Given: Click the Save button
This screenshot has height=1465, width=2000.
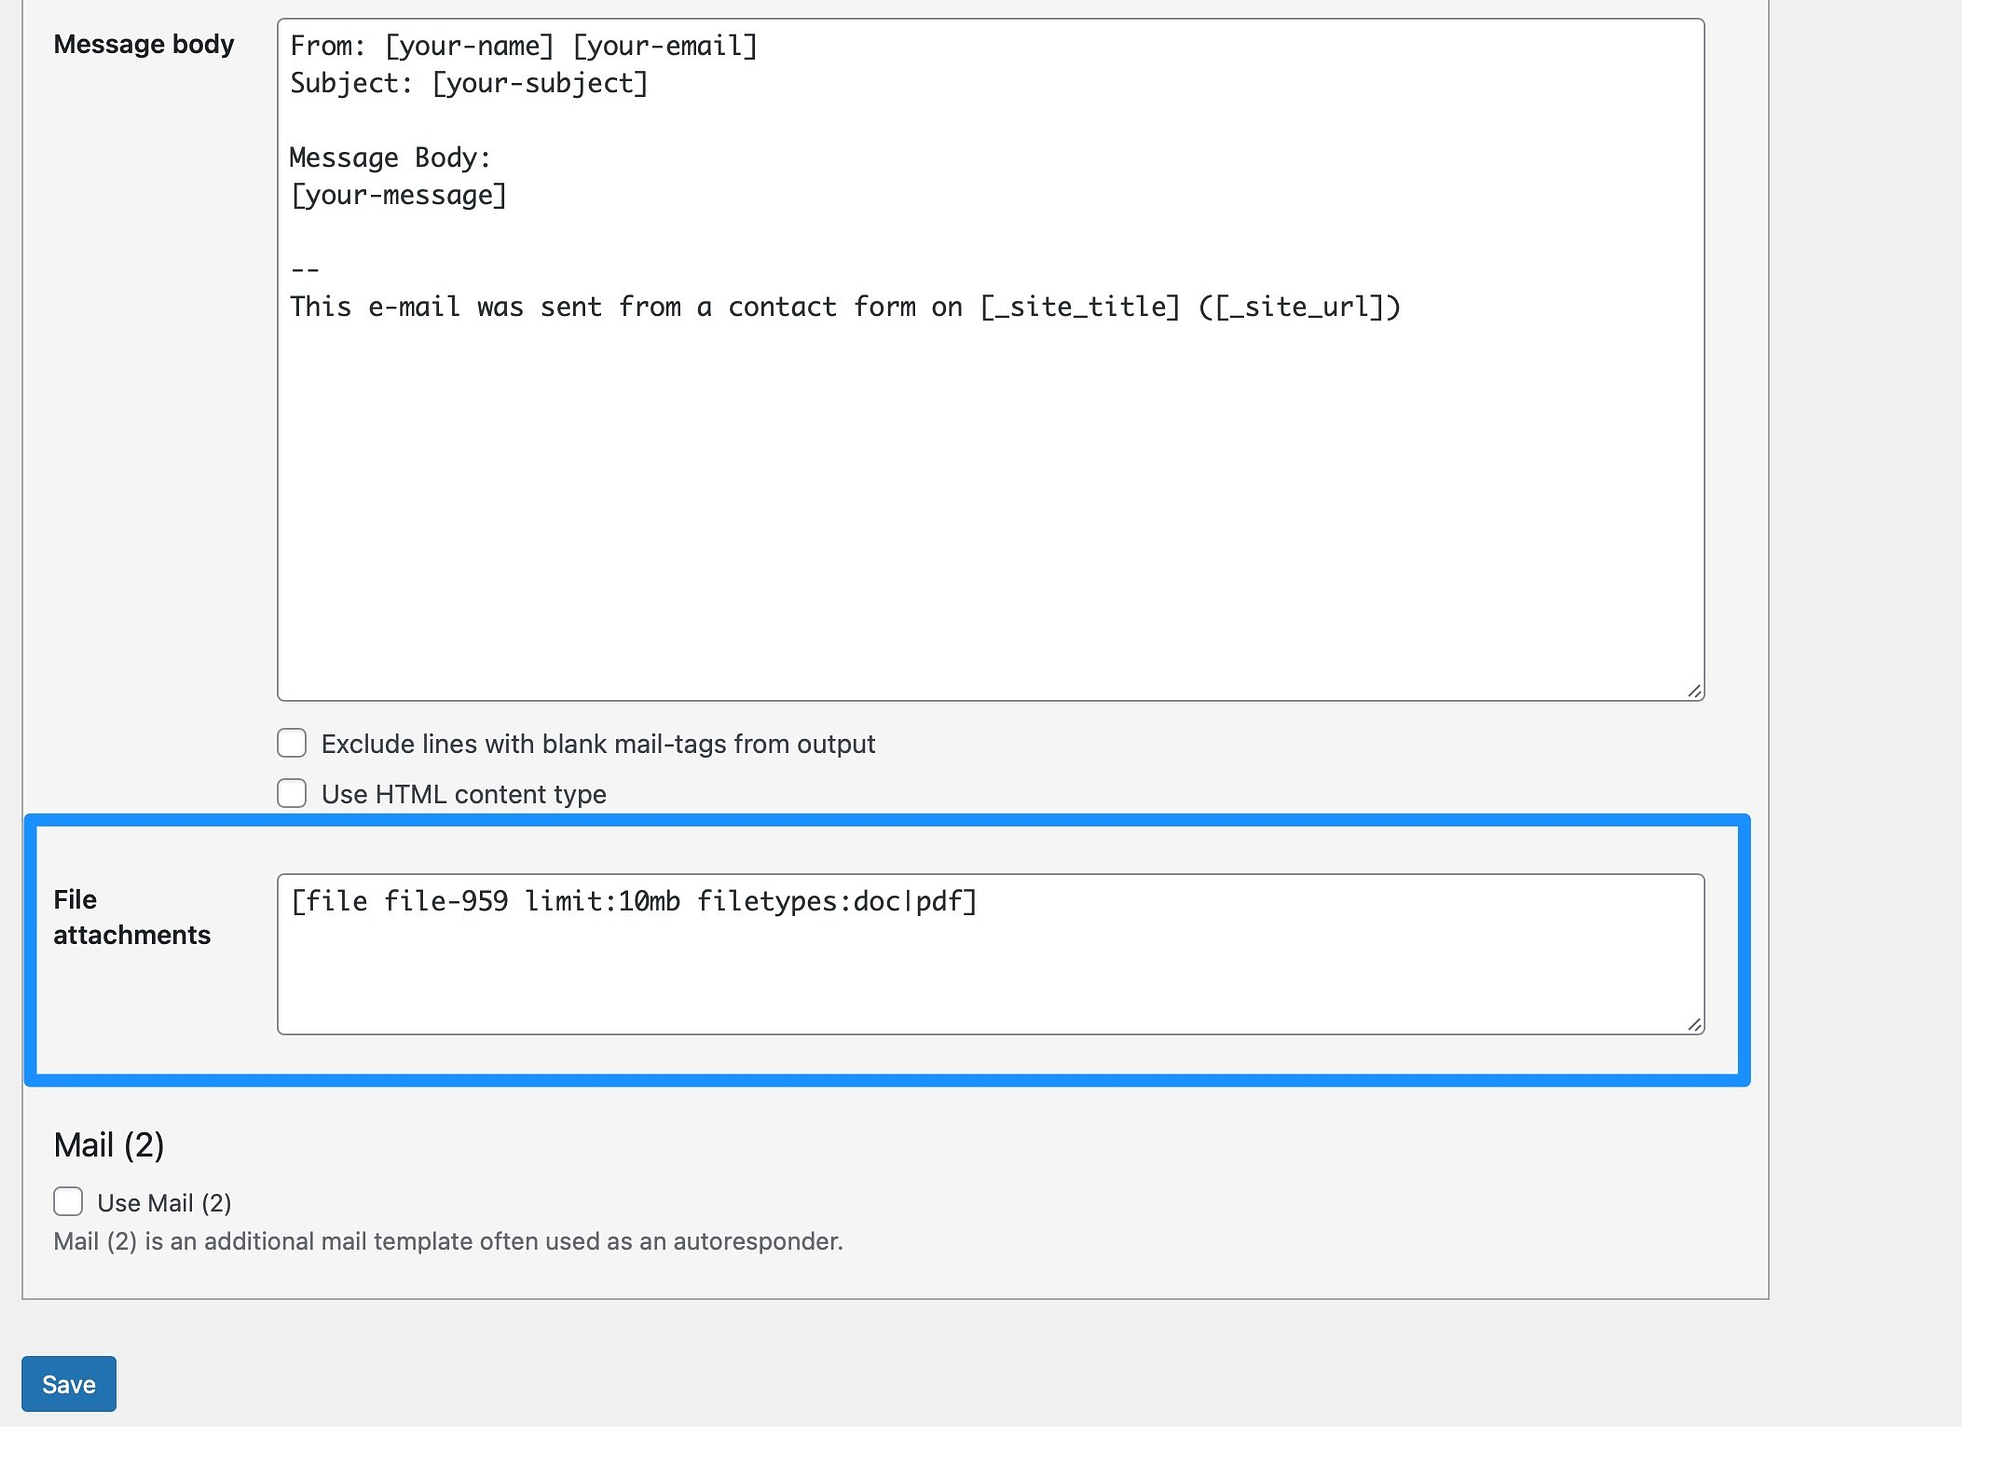Looking at the screenshot, I should pos(68,1384).
